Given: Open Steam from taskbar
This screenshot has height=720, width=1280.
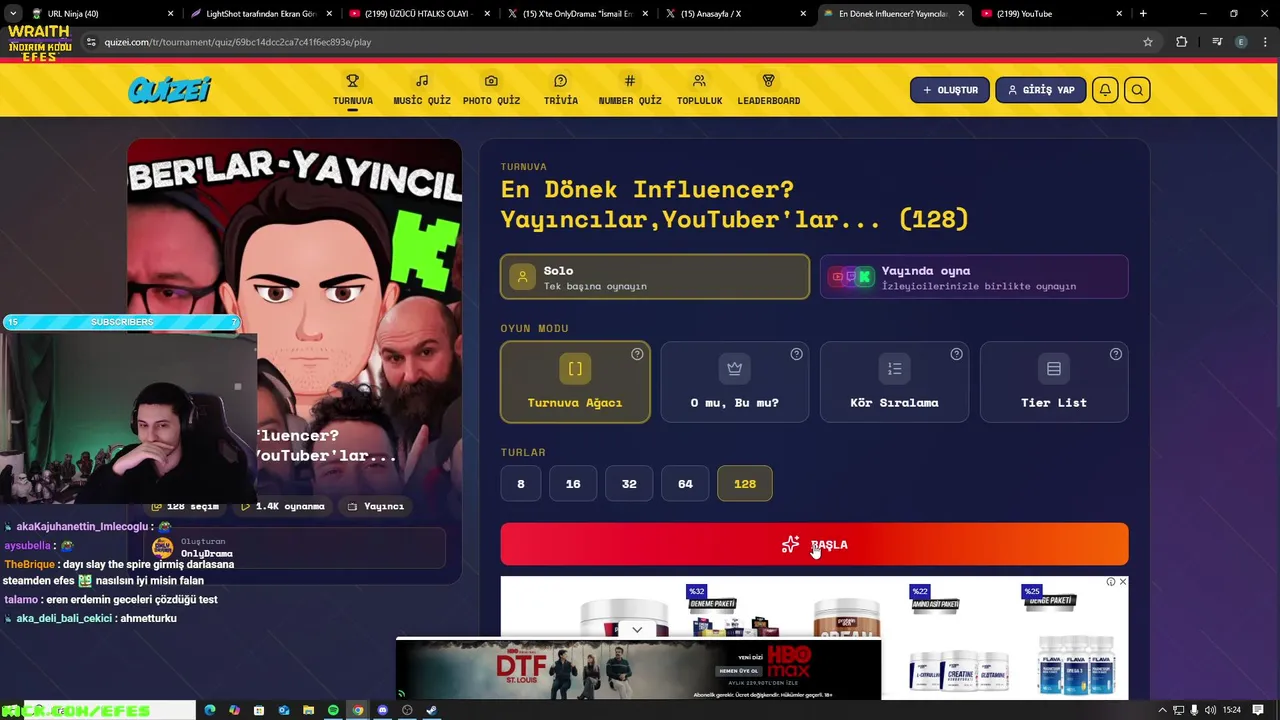Looking at the screenshot, I should 431,710.
